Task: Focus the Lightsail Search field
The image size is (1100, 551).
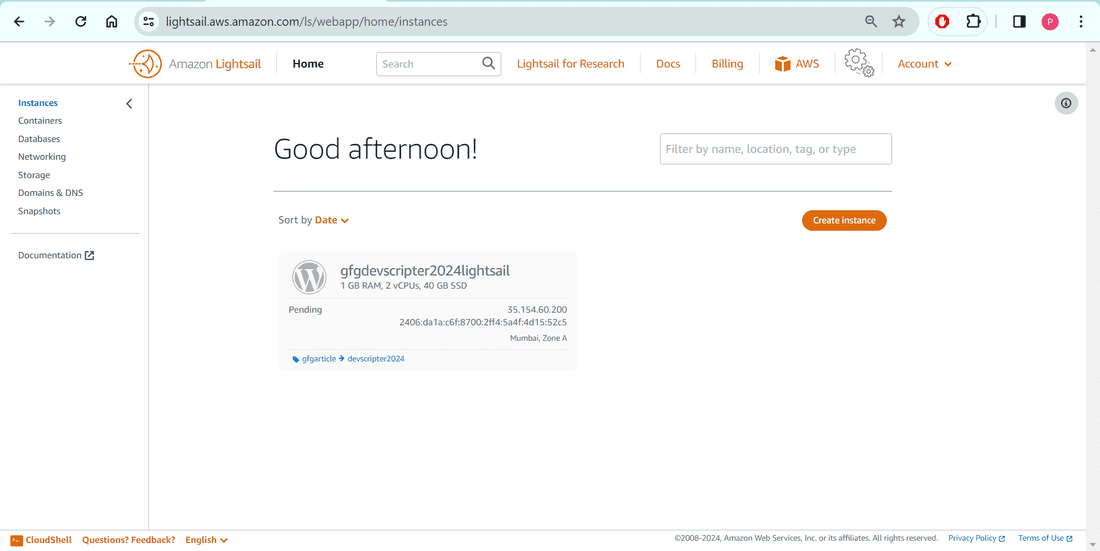Action: [x=438, y=64]
